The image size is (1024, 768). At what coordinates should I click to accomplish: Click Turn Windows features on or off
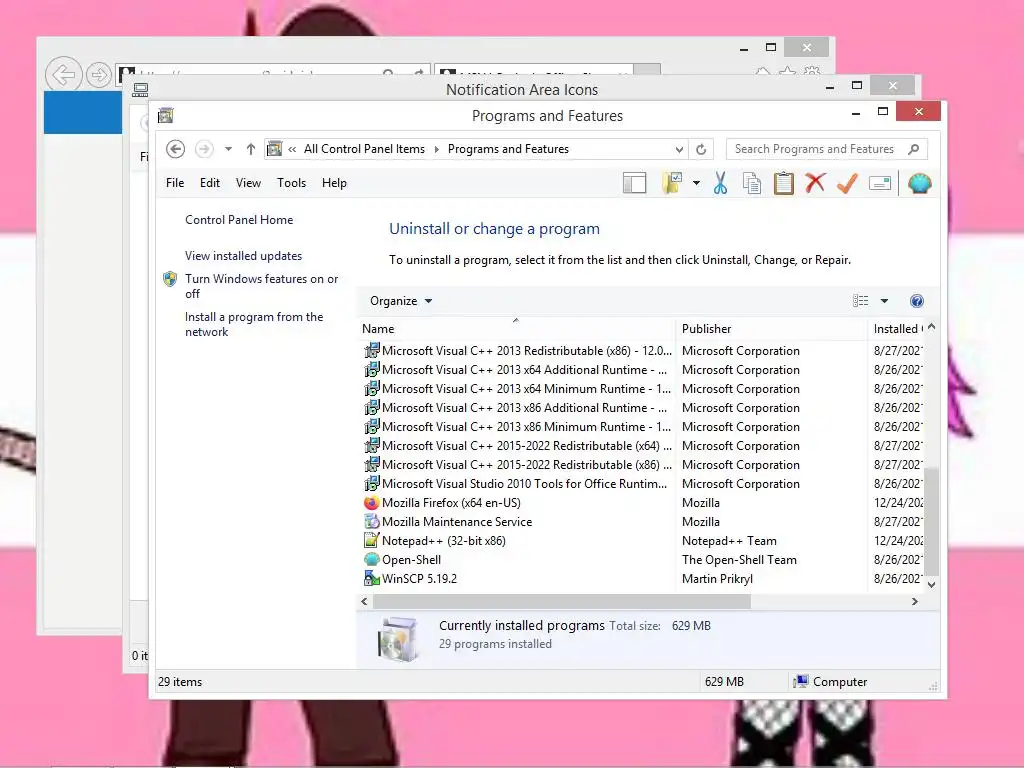pos(261,286)
